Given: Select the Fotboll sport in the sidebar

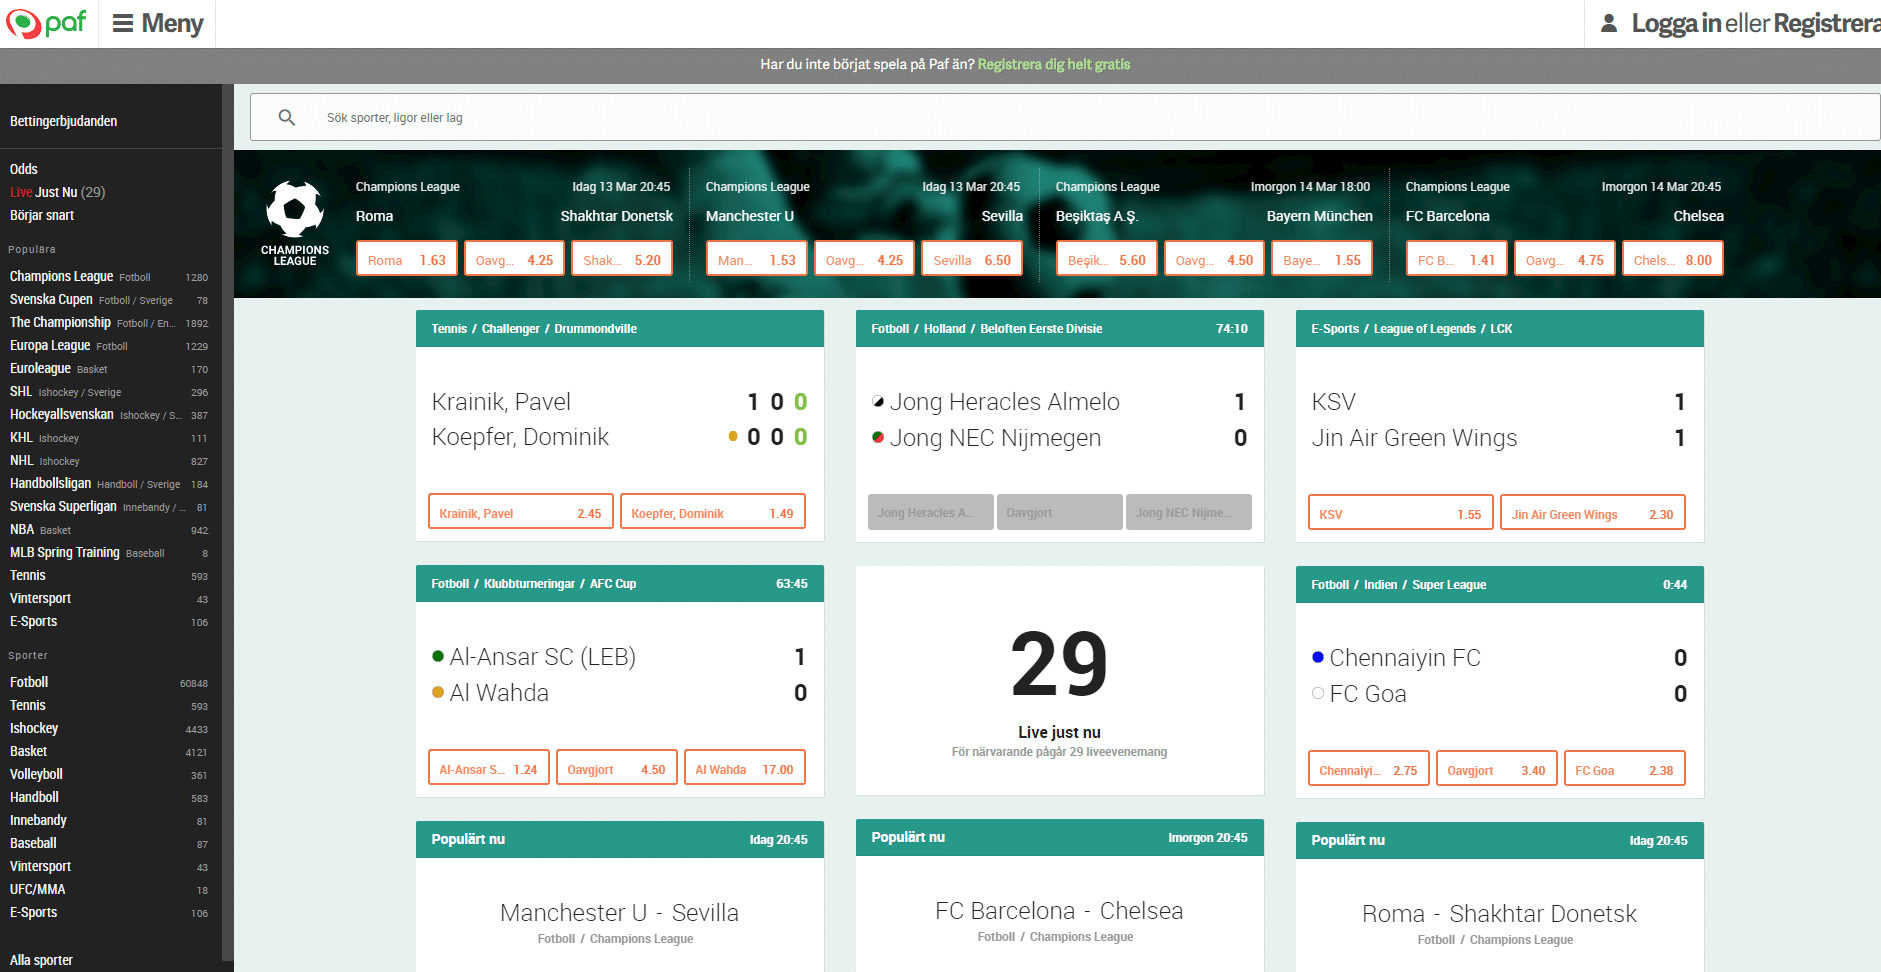Looking at the screenshot, I should click(x=29, y=682).
